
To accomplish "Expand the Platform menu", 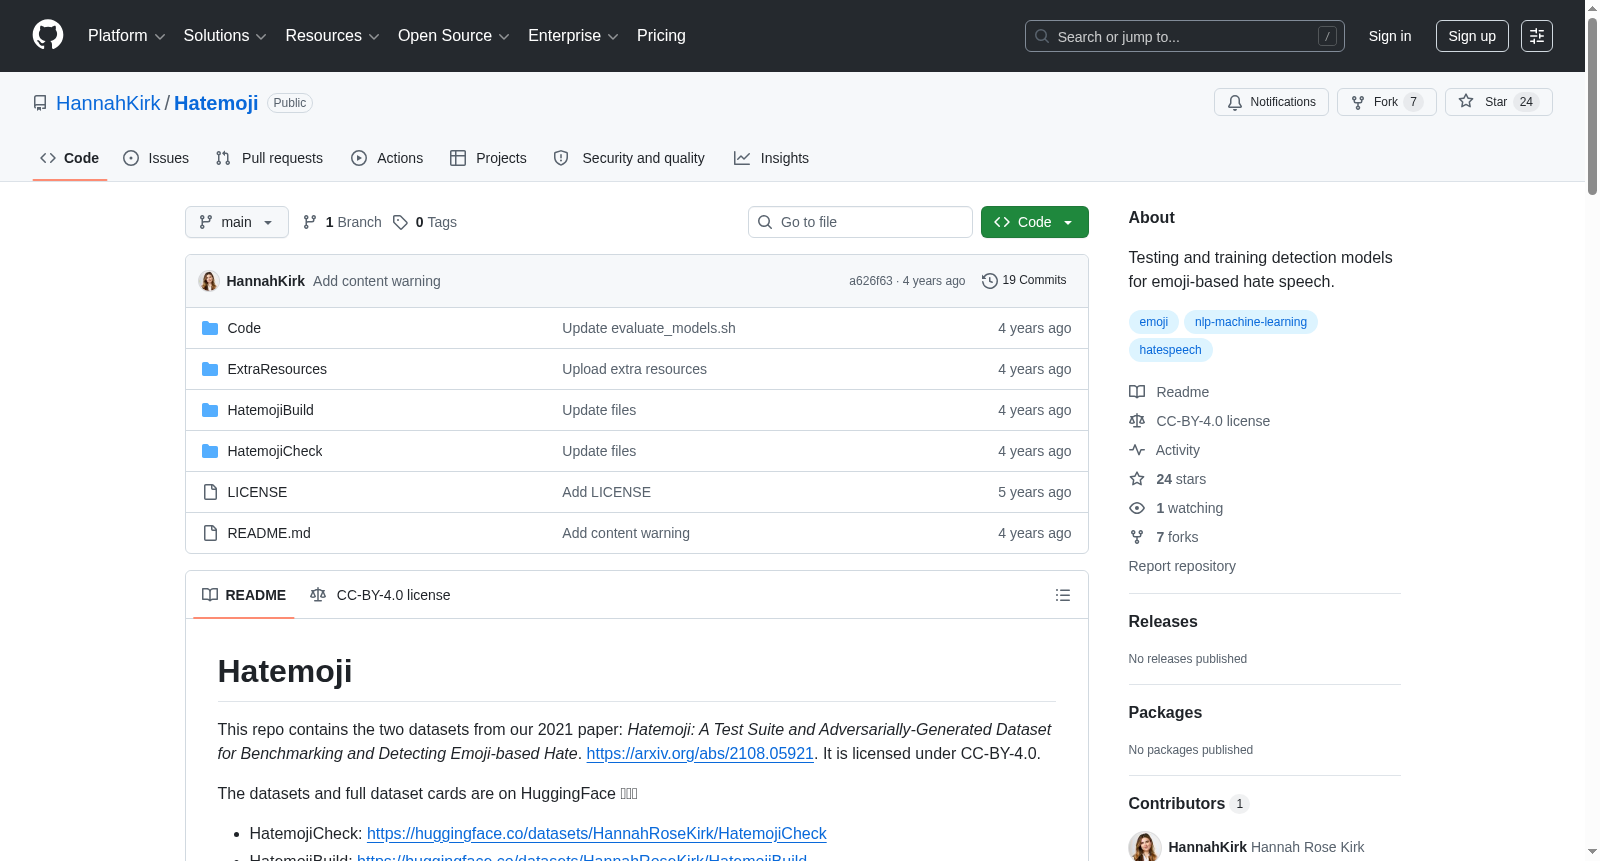I will pos(126,36).
